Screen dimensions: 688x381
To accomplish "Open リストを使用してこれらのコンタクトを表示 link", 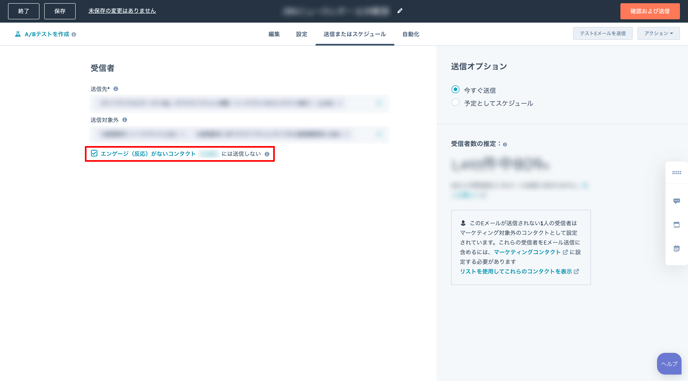I will 516,271.
